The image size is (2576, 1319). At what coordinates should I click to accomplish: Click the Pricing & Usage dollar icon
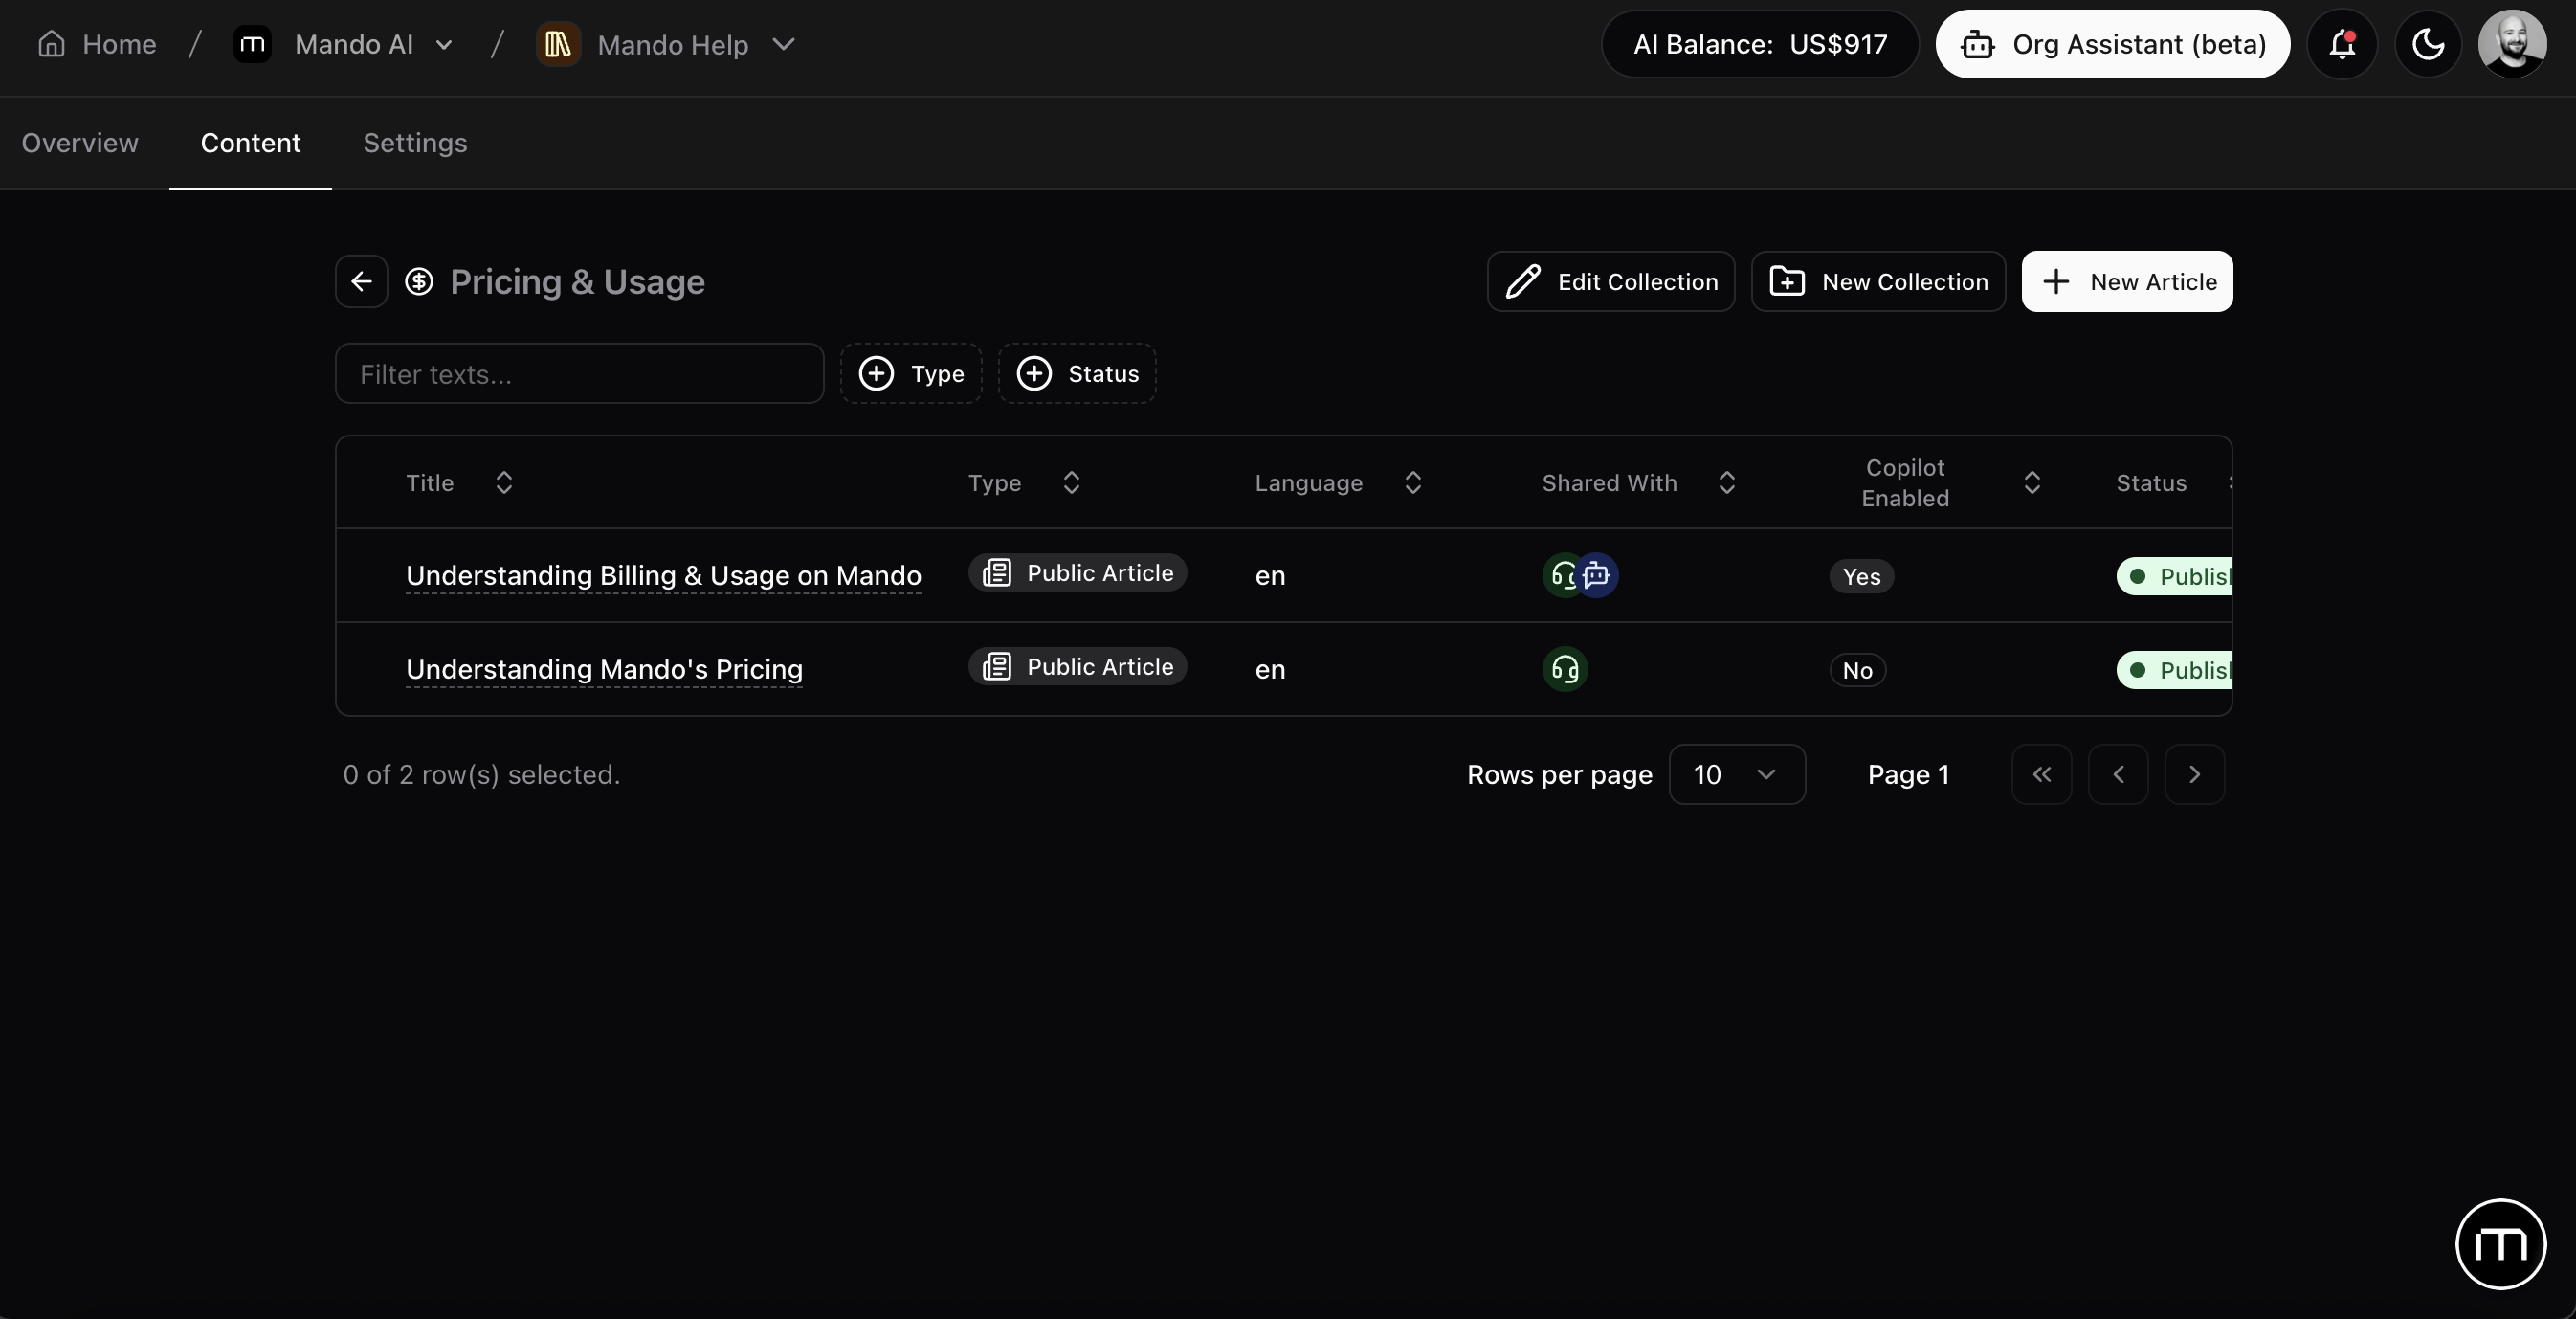tap(419, 281)
